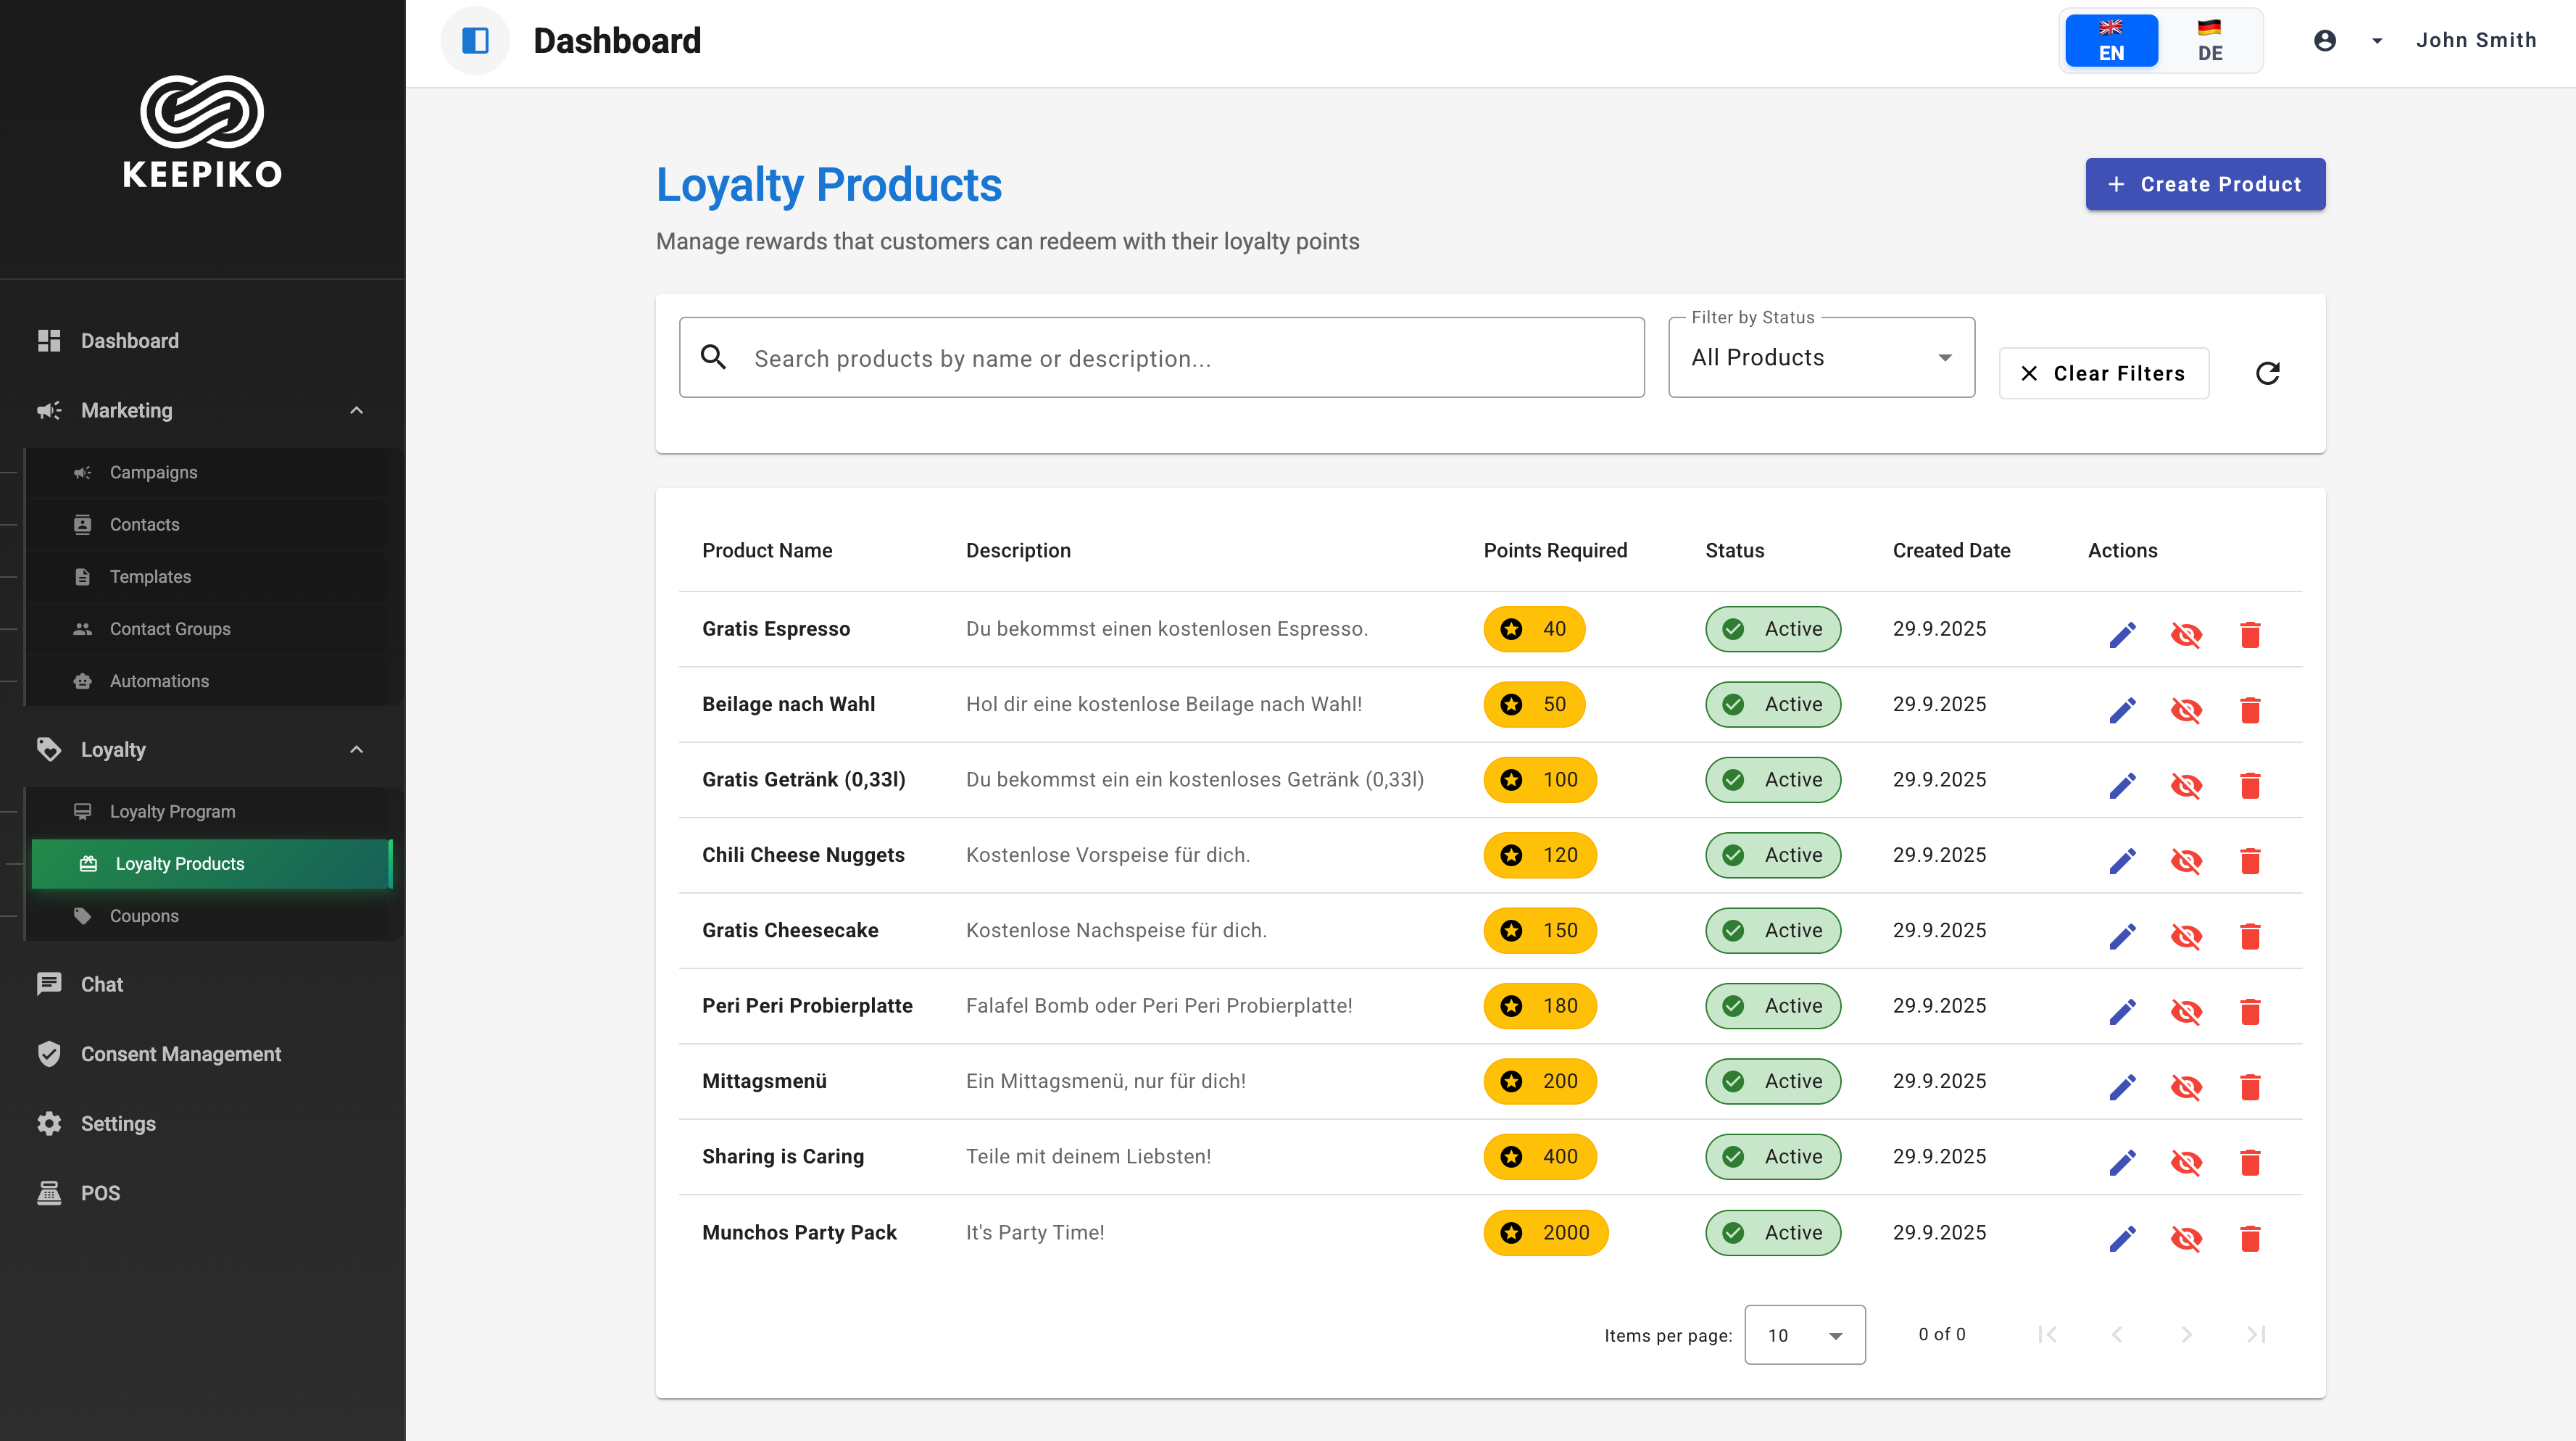
Task: Toggle visibility of Chili Cheese Nuggets
Action: point(2186,861)
